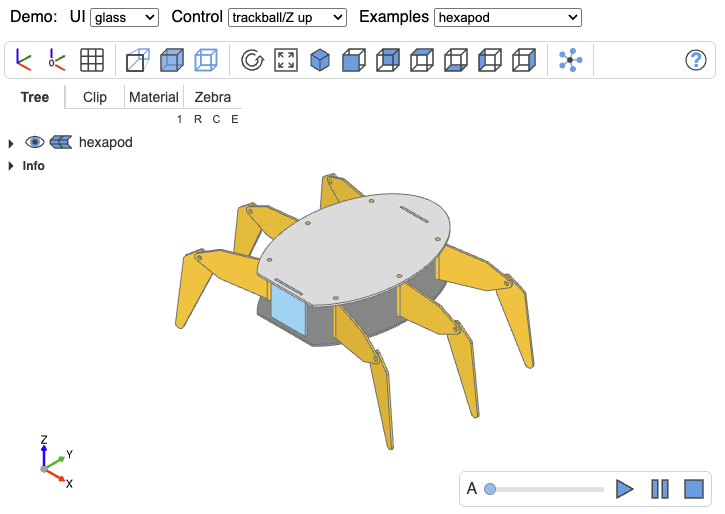The image size is (725, 514).
Task: Toggle the axes display icon
Action: [x=24, y=60]
